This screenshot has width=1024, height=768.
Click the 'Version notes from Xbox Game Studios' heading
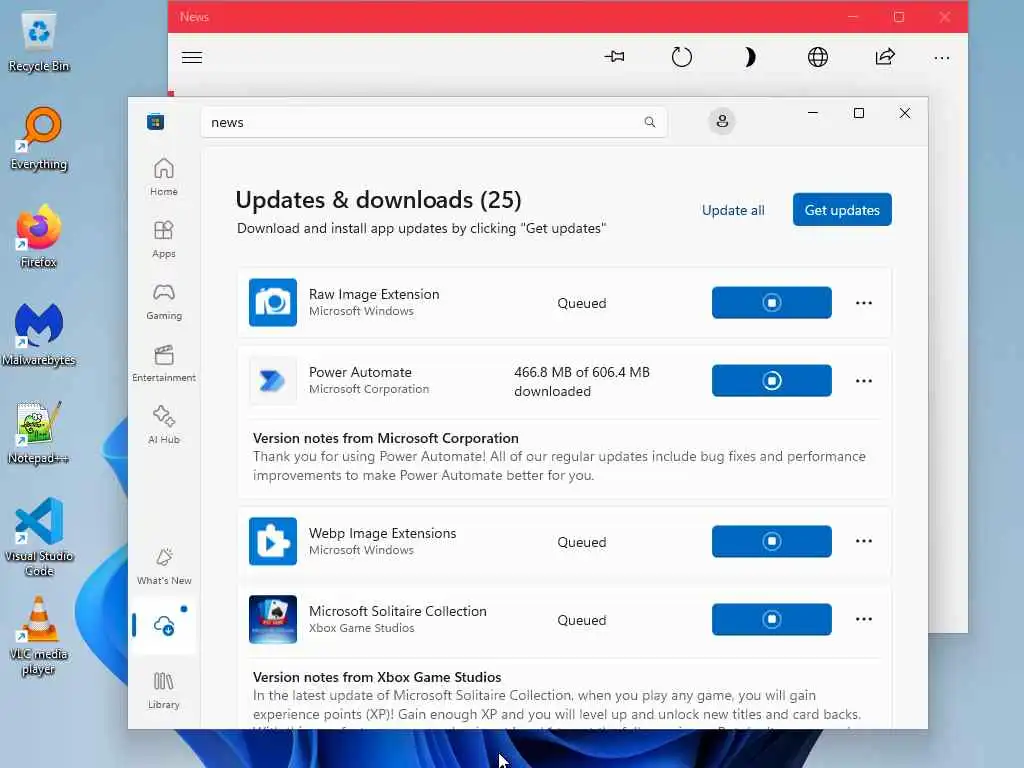tap(377, 677)
